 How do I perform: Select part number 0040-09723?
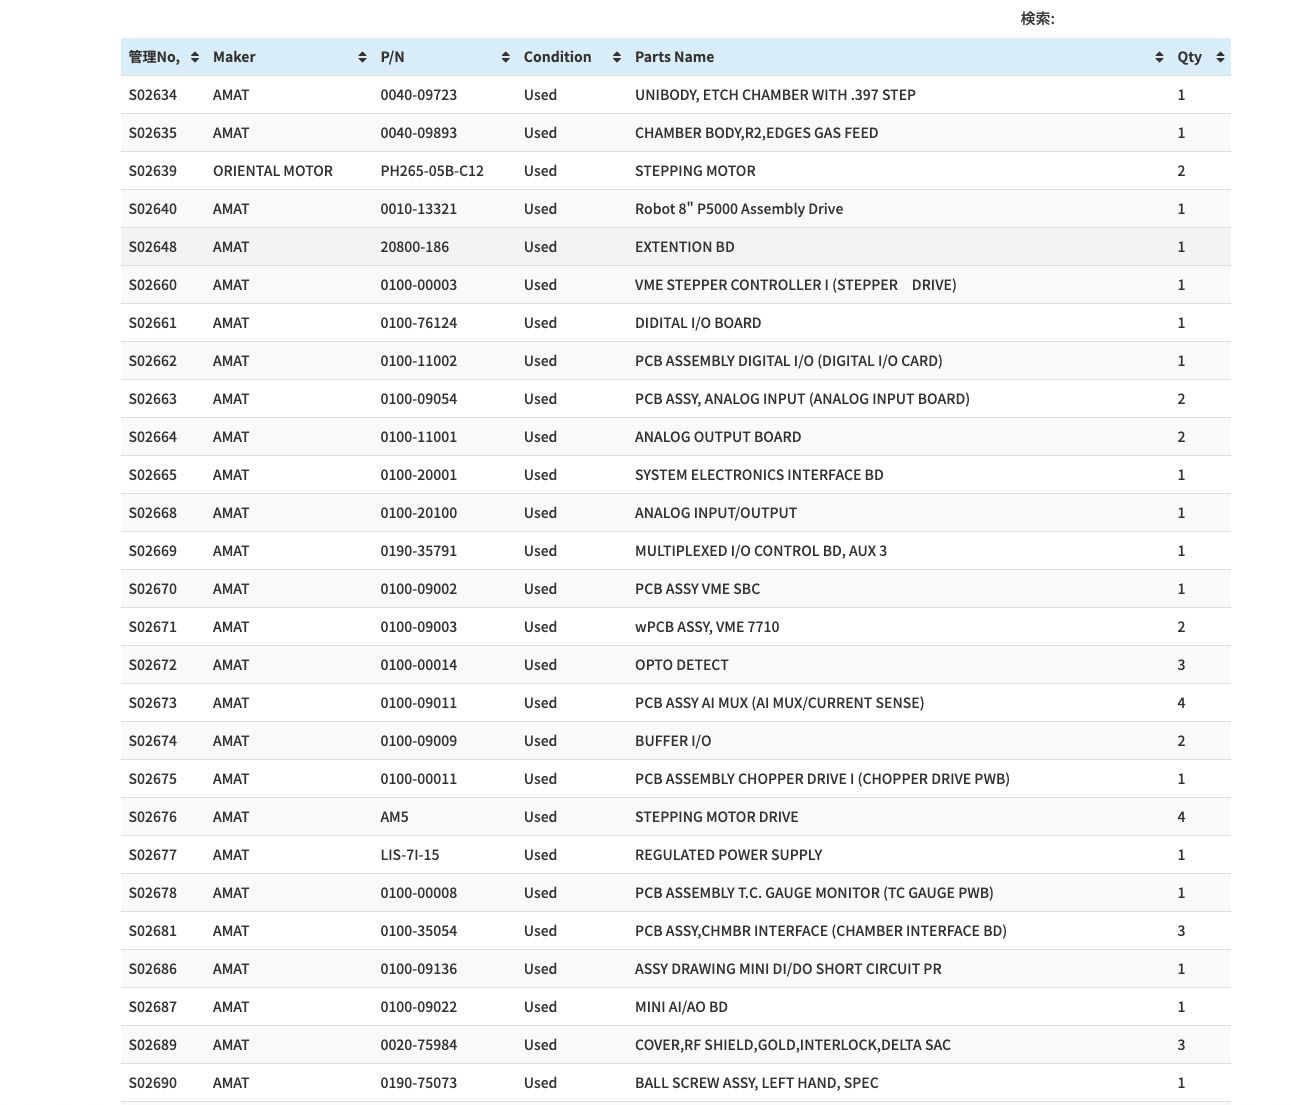[x=418, y=95]
